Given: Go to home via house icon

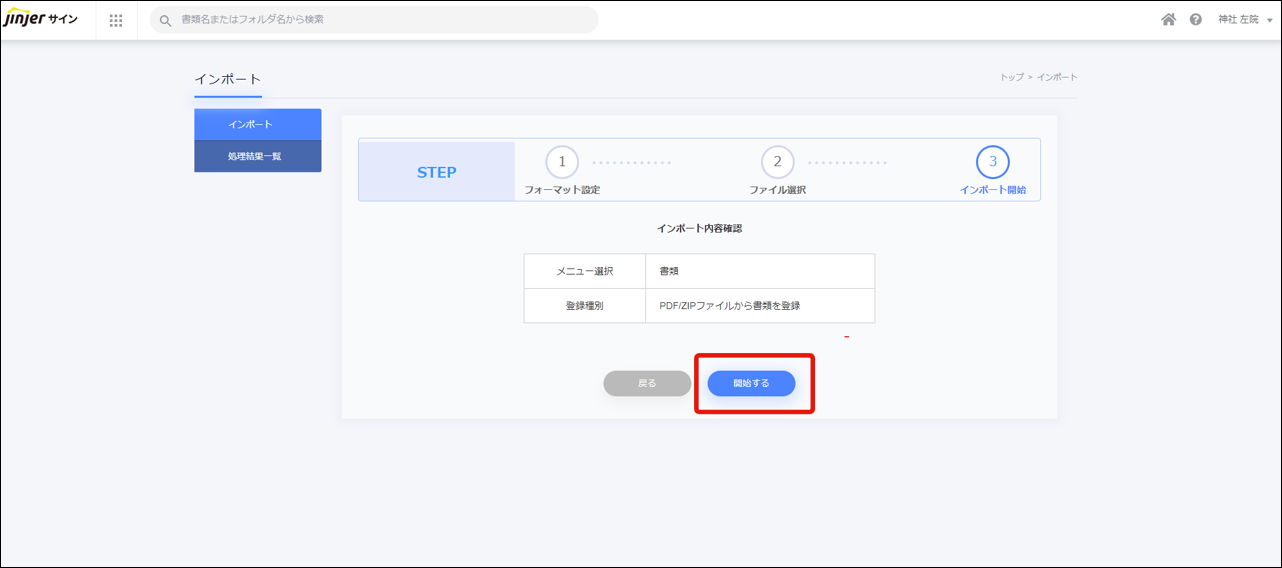Looking at the screenshot, I should tap(1168, 20).
